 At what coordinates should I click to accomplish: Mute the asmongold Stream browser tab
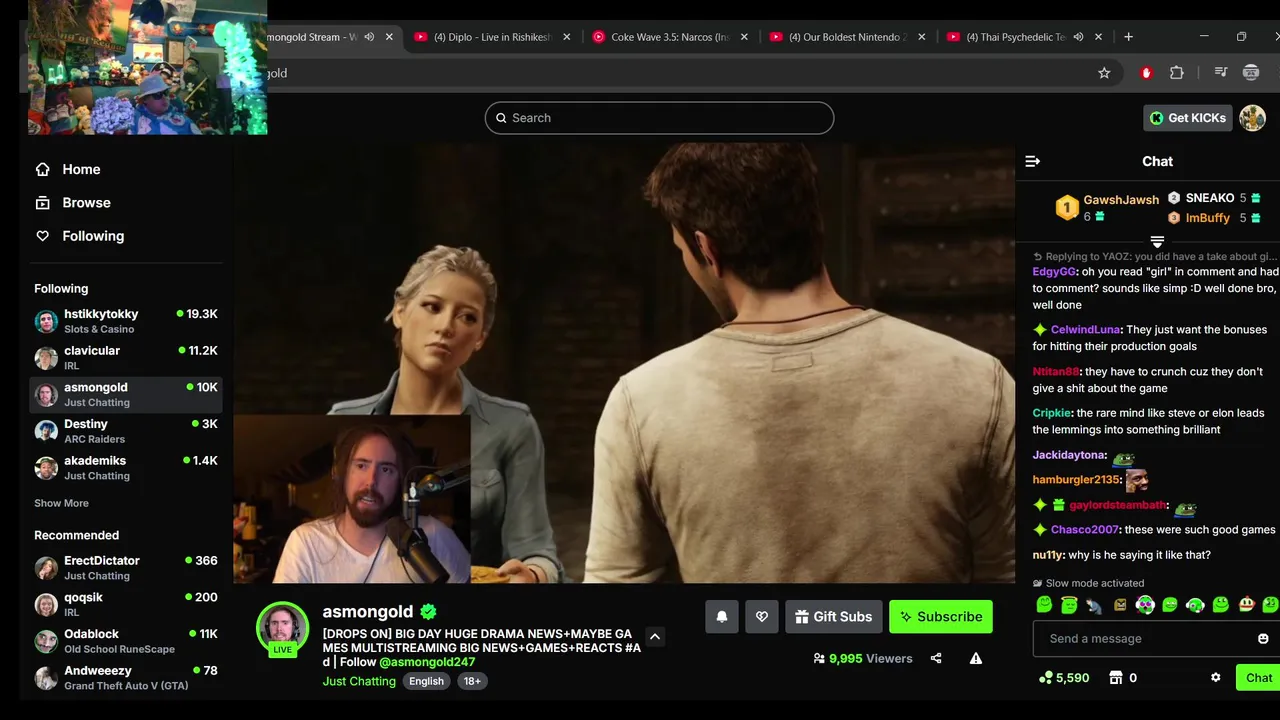coord(369,37)
